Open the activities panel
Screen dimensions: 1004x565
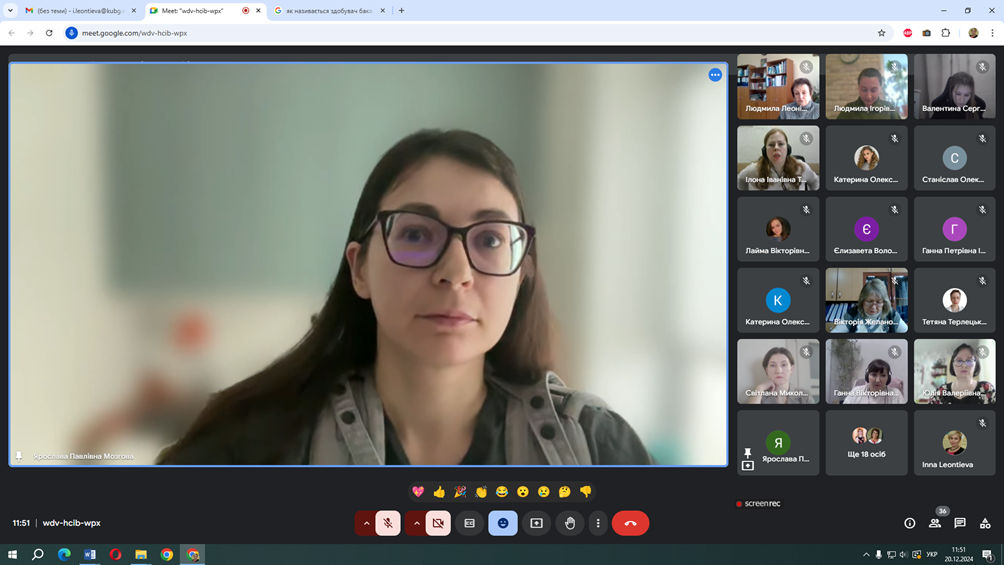click(x=985, y=523)
